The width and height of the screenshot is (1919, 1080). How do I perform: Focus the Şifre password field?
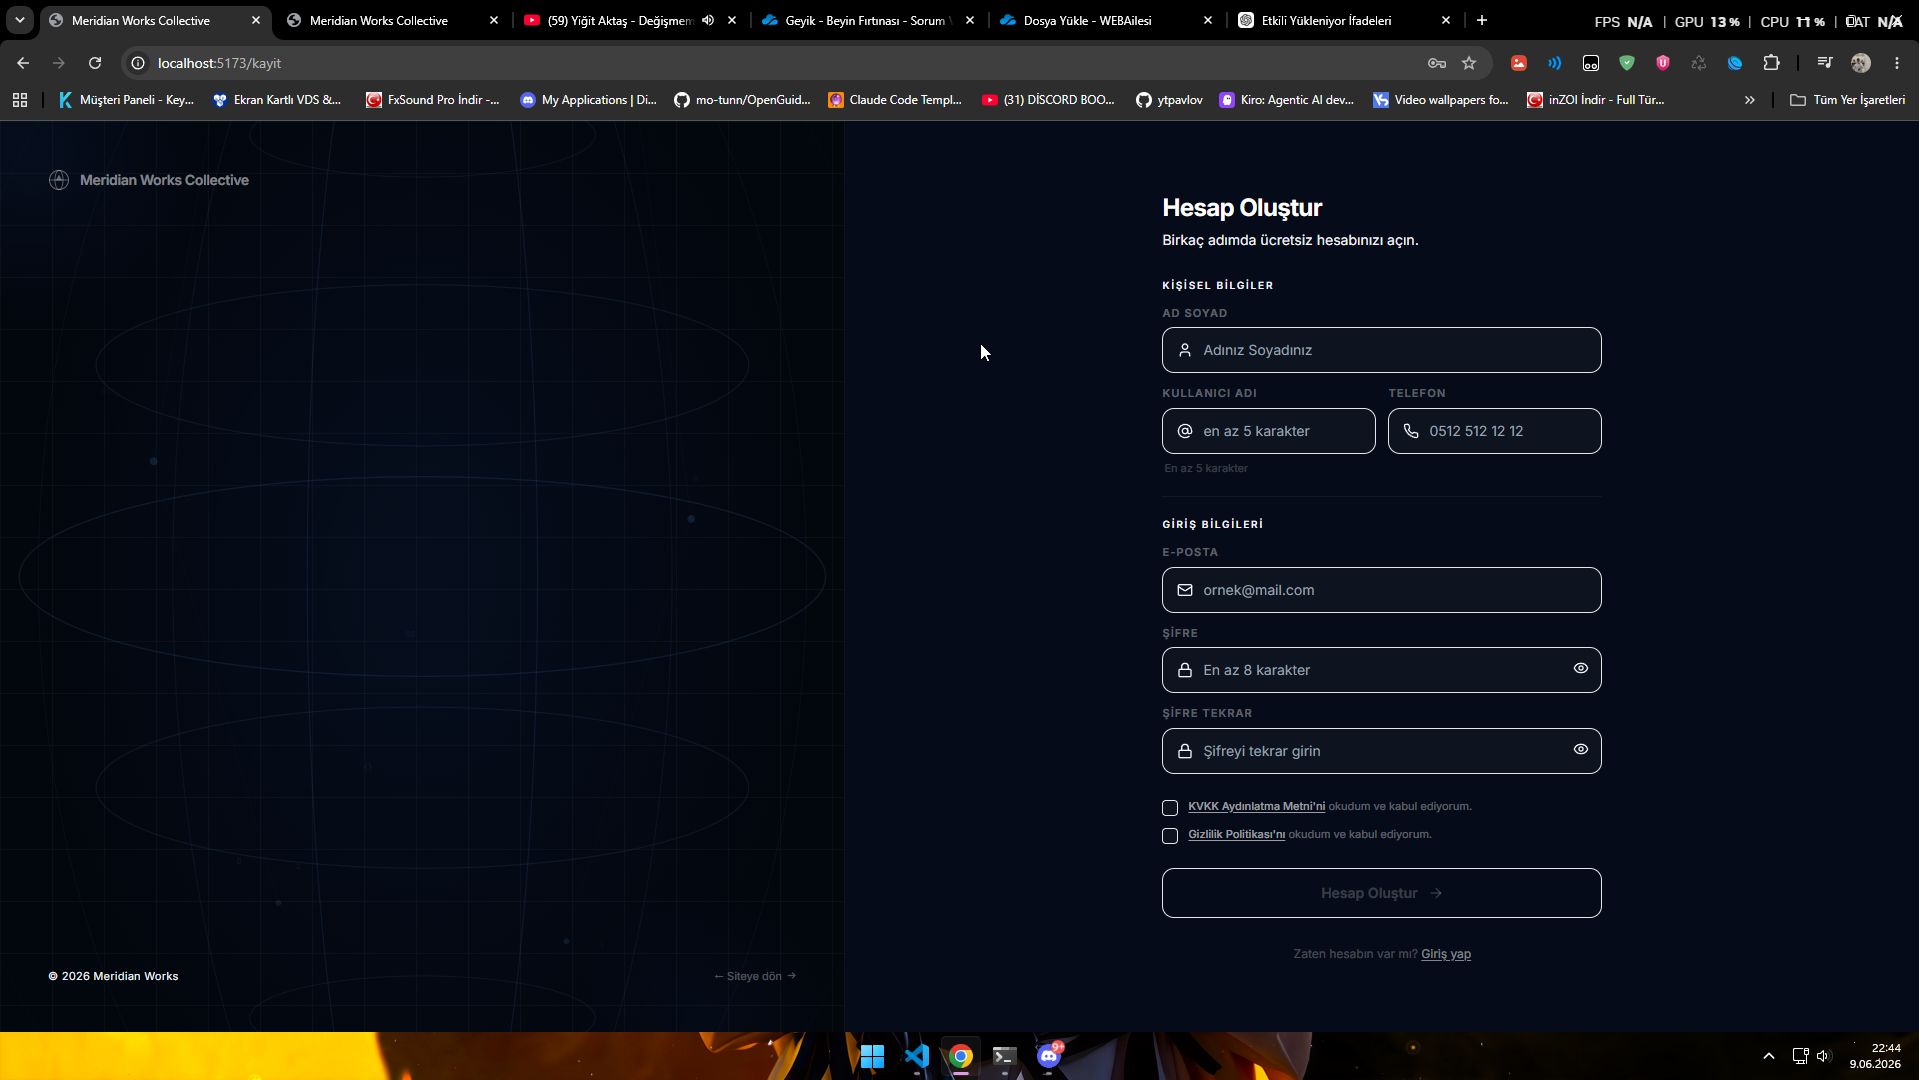(1381, 670)
